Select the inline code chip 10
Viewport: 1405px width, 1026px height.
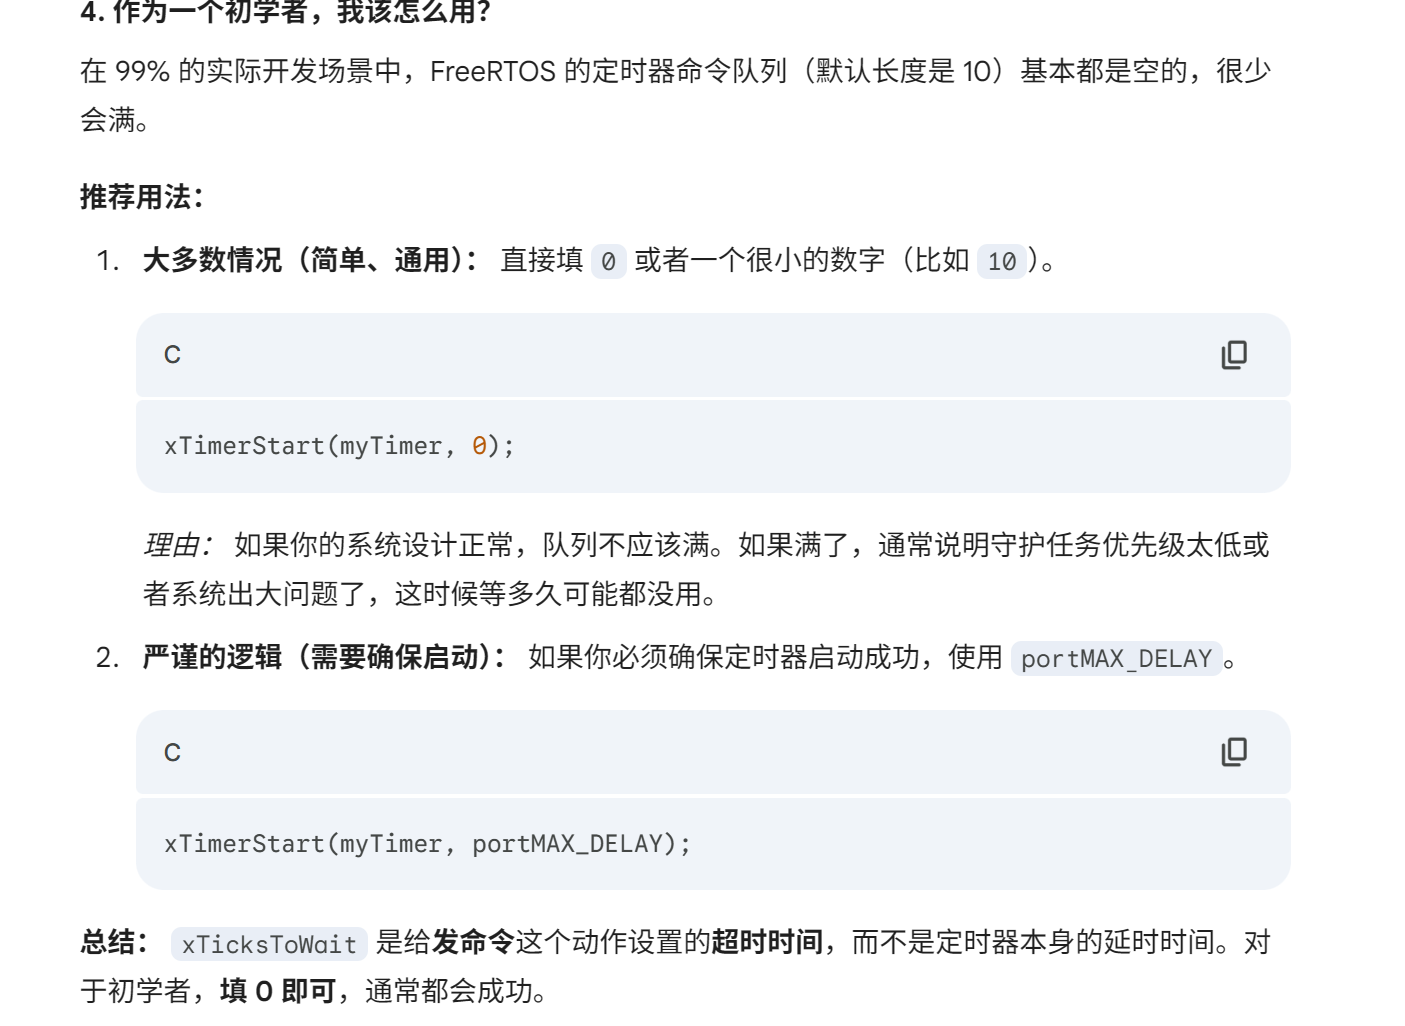1001,261
